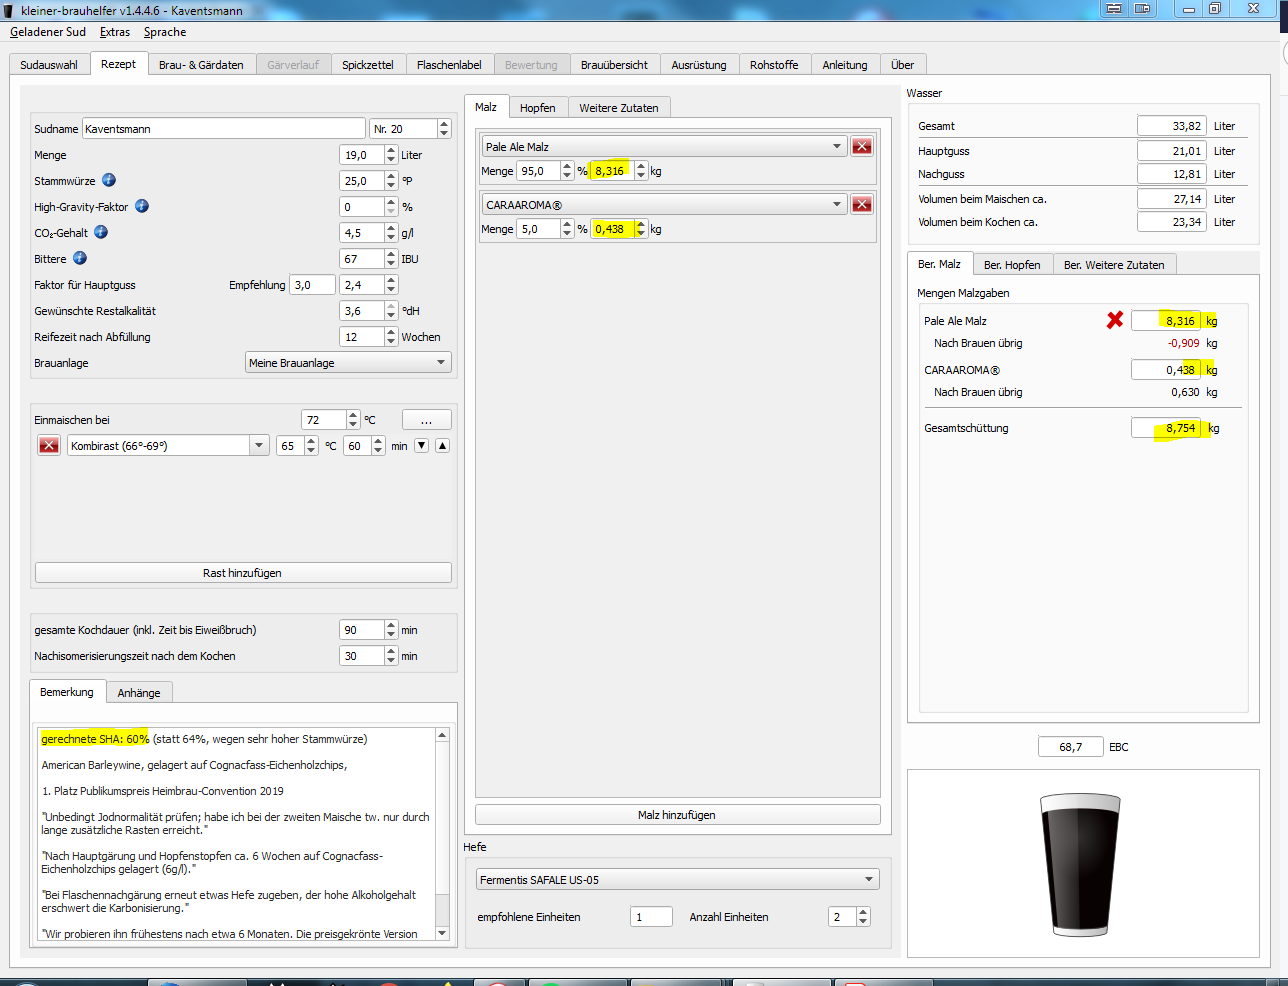1288x986 pixels.
Task: Move Kombirast rest up with arrow
Action: coord(442,446)
